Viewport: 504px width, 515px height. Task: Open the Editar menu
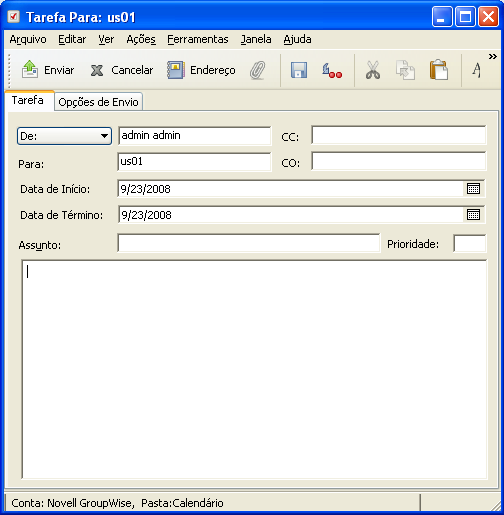click(x=72, y=39)
